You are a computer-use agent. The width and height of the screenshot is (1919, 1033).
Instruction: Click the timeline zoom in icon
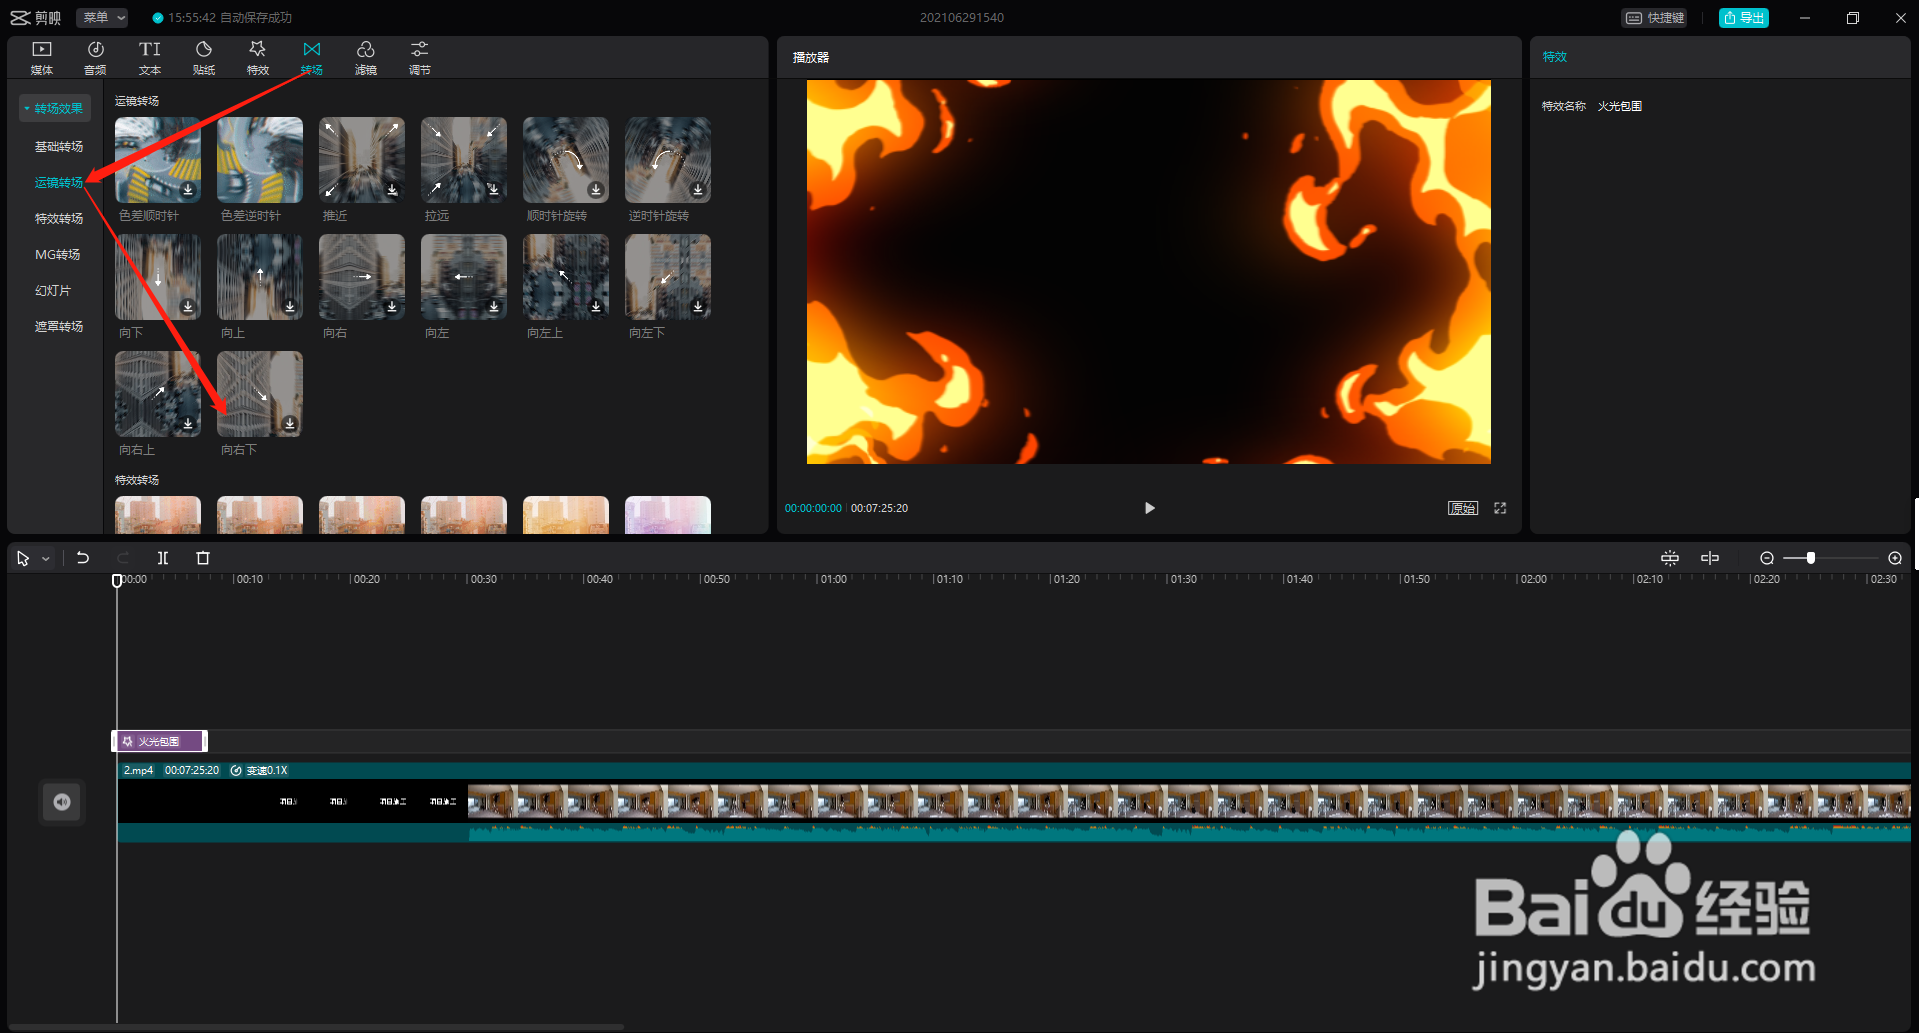click(x=1895, y=558)
